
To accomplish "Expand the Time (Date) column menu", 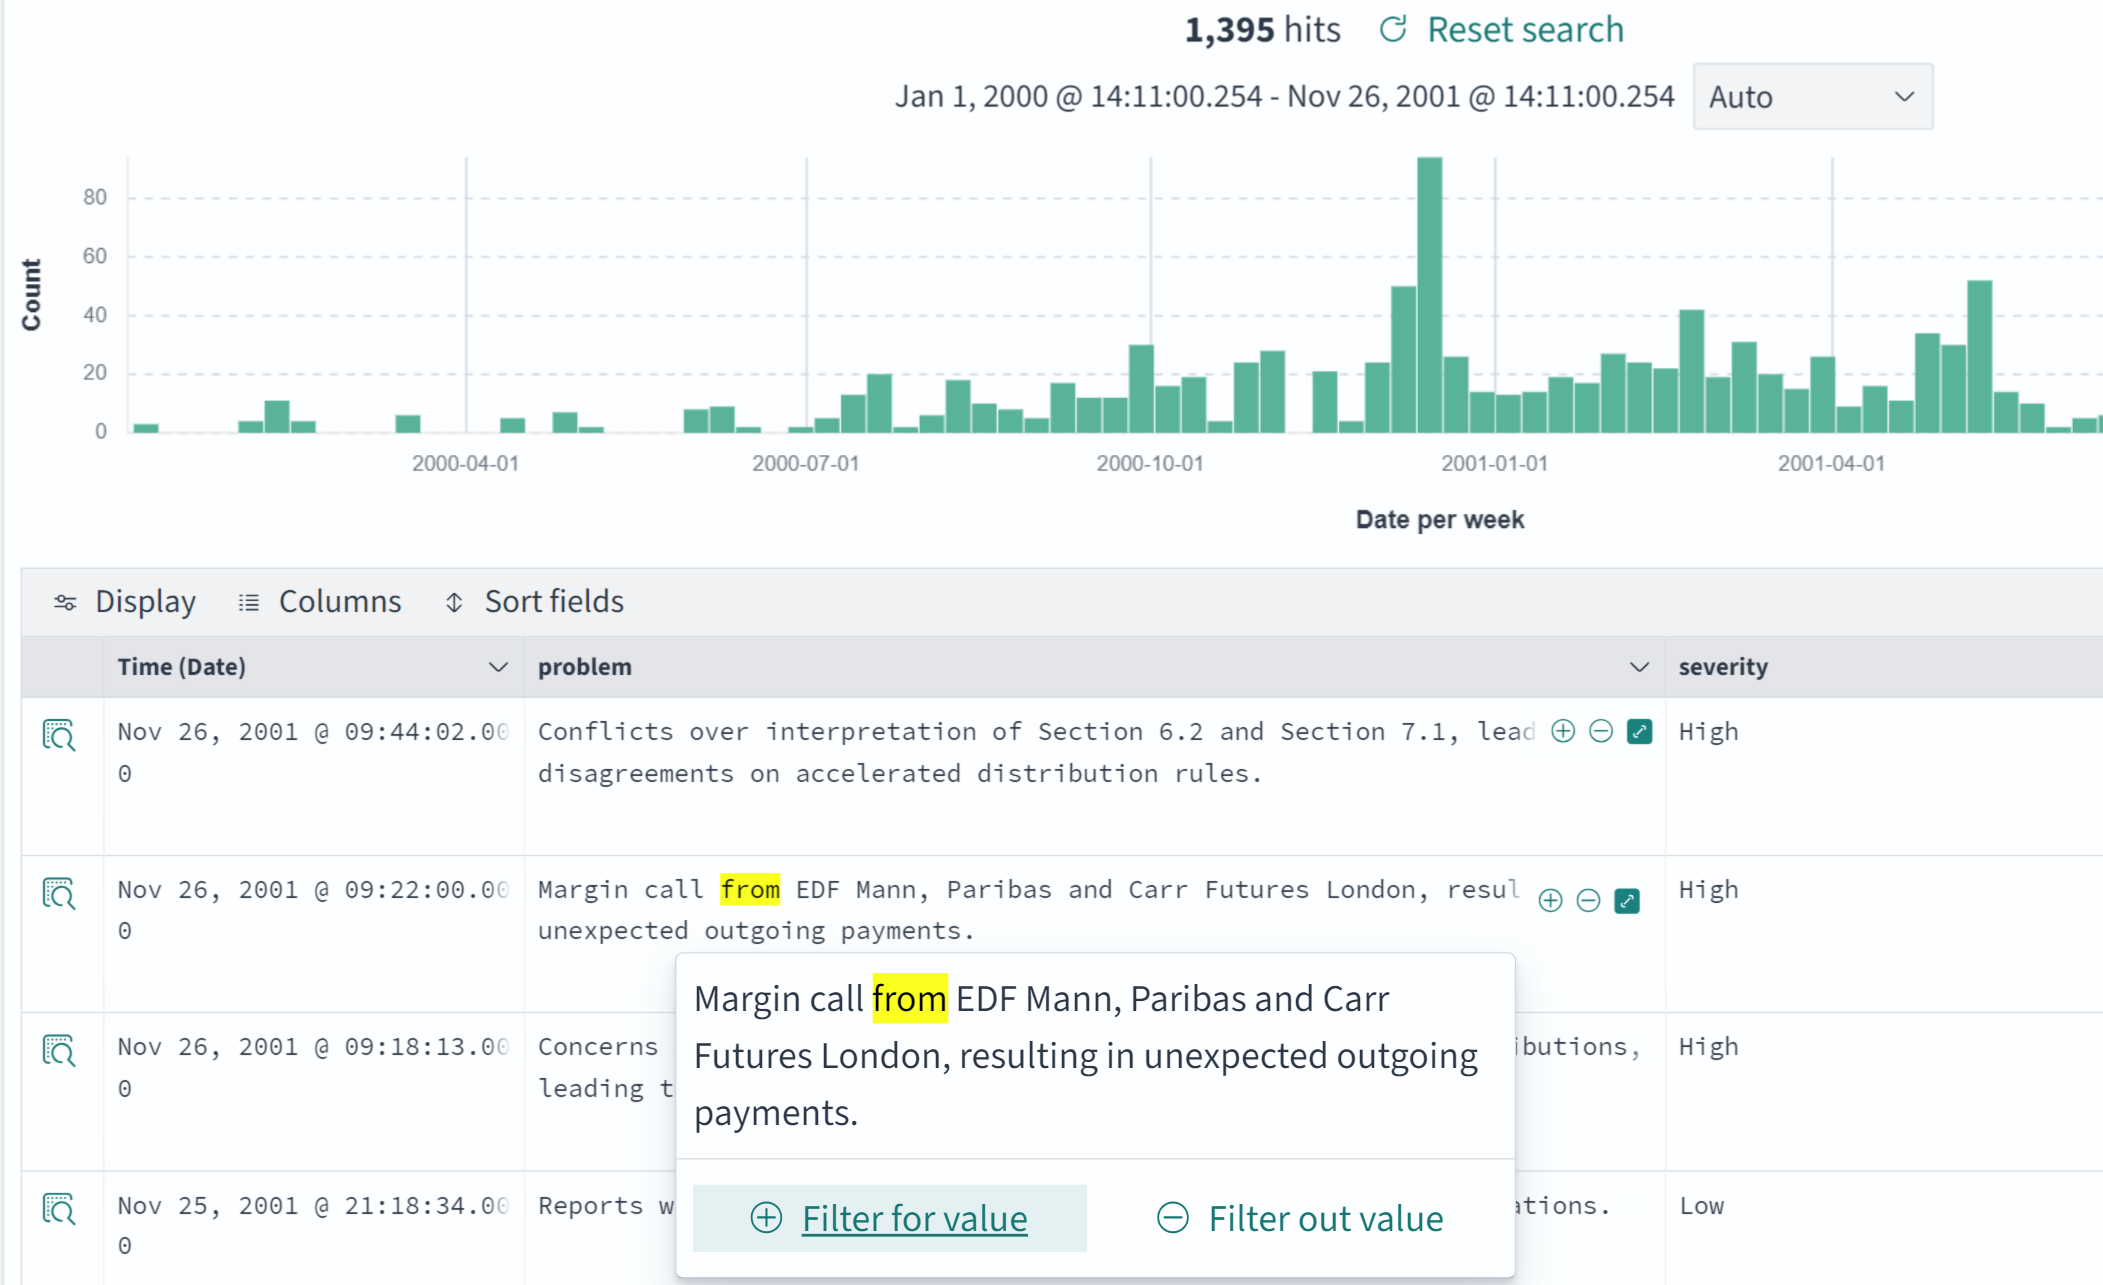I will 497,667.
